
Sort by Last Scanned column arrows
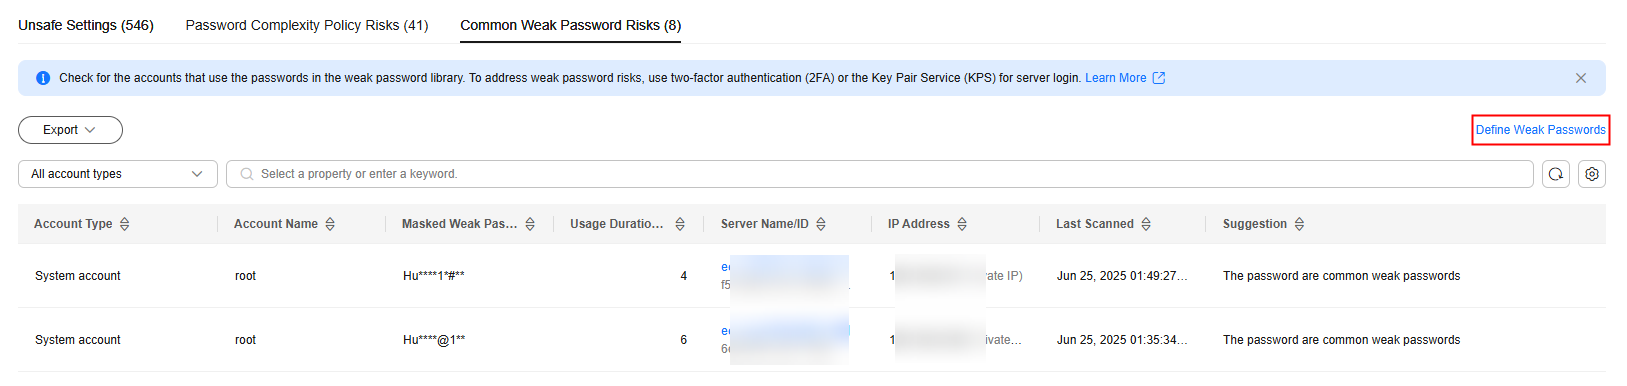click(1146, 224)
